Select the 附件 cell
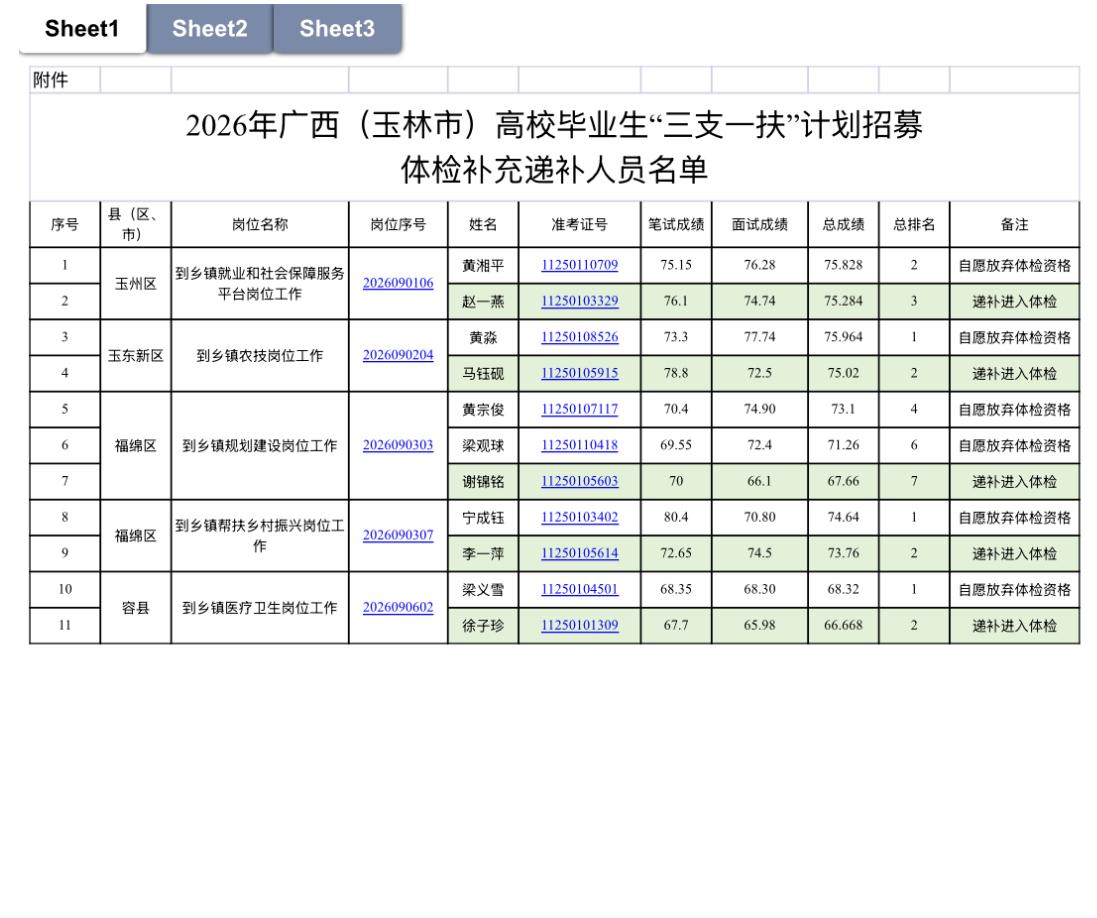This screenshot has height=918, width=1097. 65,80
